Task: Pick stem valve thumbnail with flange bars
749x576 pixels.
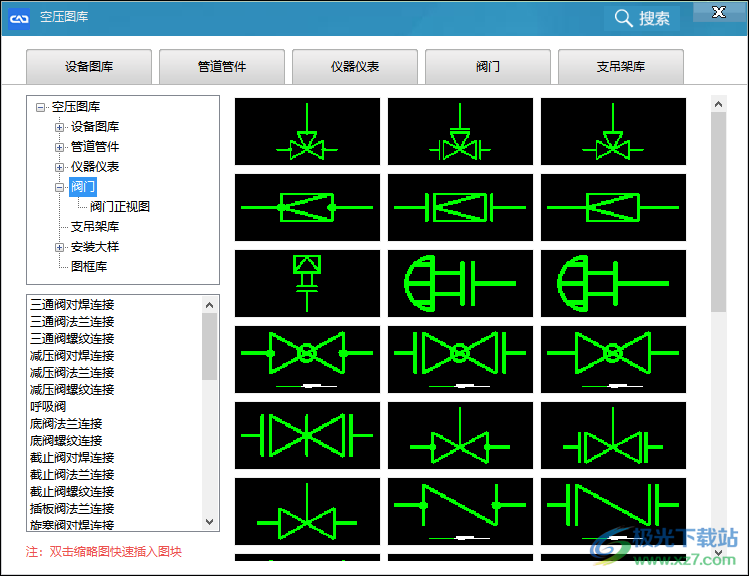Action: pyautogui.click(x=613, y=435)
